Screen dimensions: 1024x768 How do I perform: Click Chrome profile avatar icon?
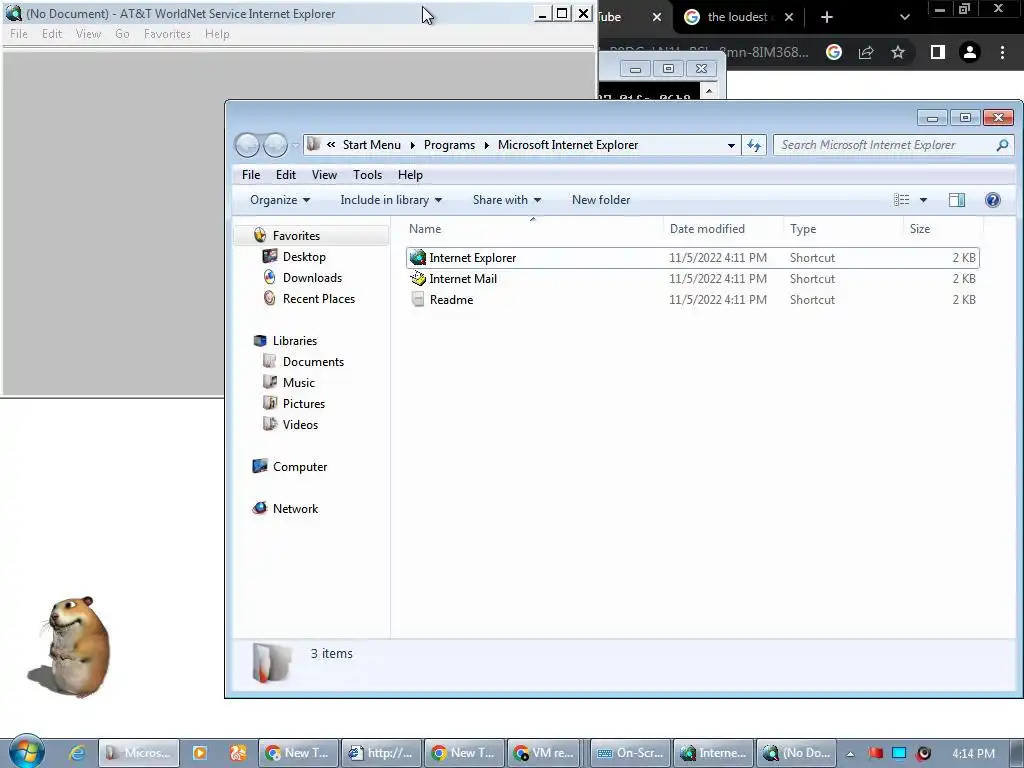click(970, 52)
